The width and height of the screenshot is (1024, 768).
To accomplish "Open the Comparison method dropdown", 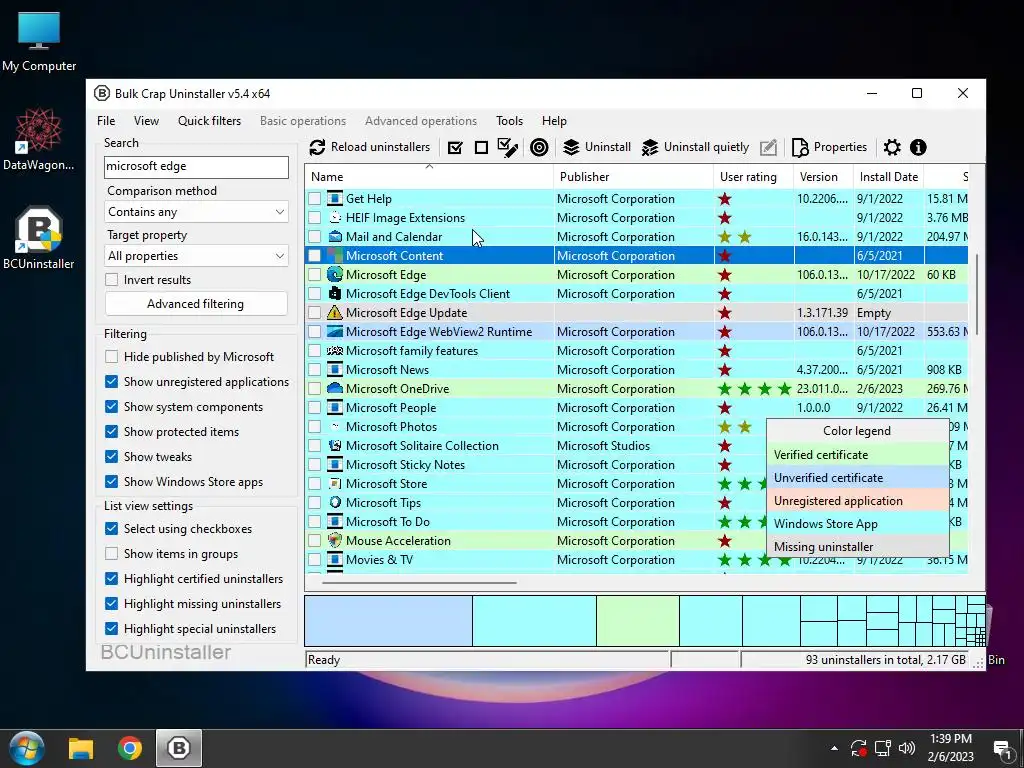I will pyautogui.click(x=196, y=212).
